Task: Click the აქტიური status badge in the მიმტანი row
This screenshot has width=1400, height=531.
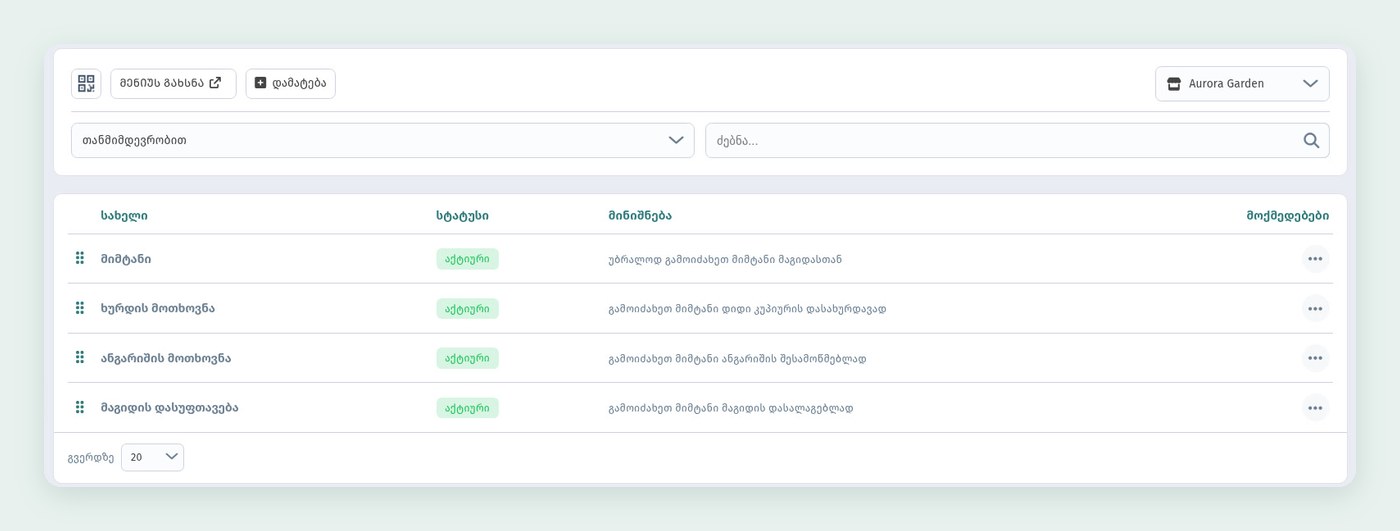Action: pos(467,259)
